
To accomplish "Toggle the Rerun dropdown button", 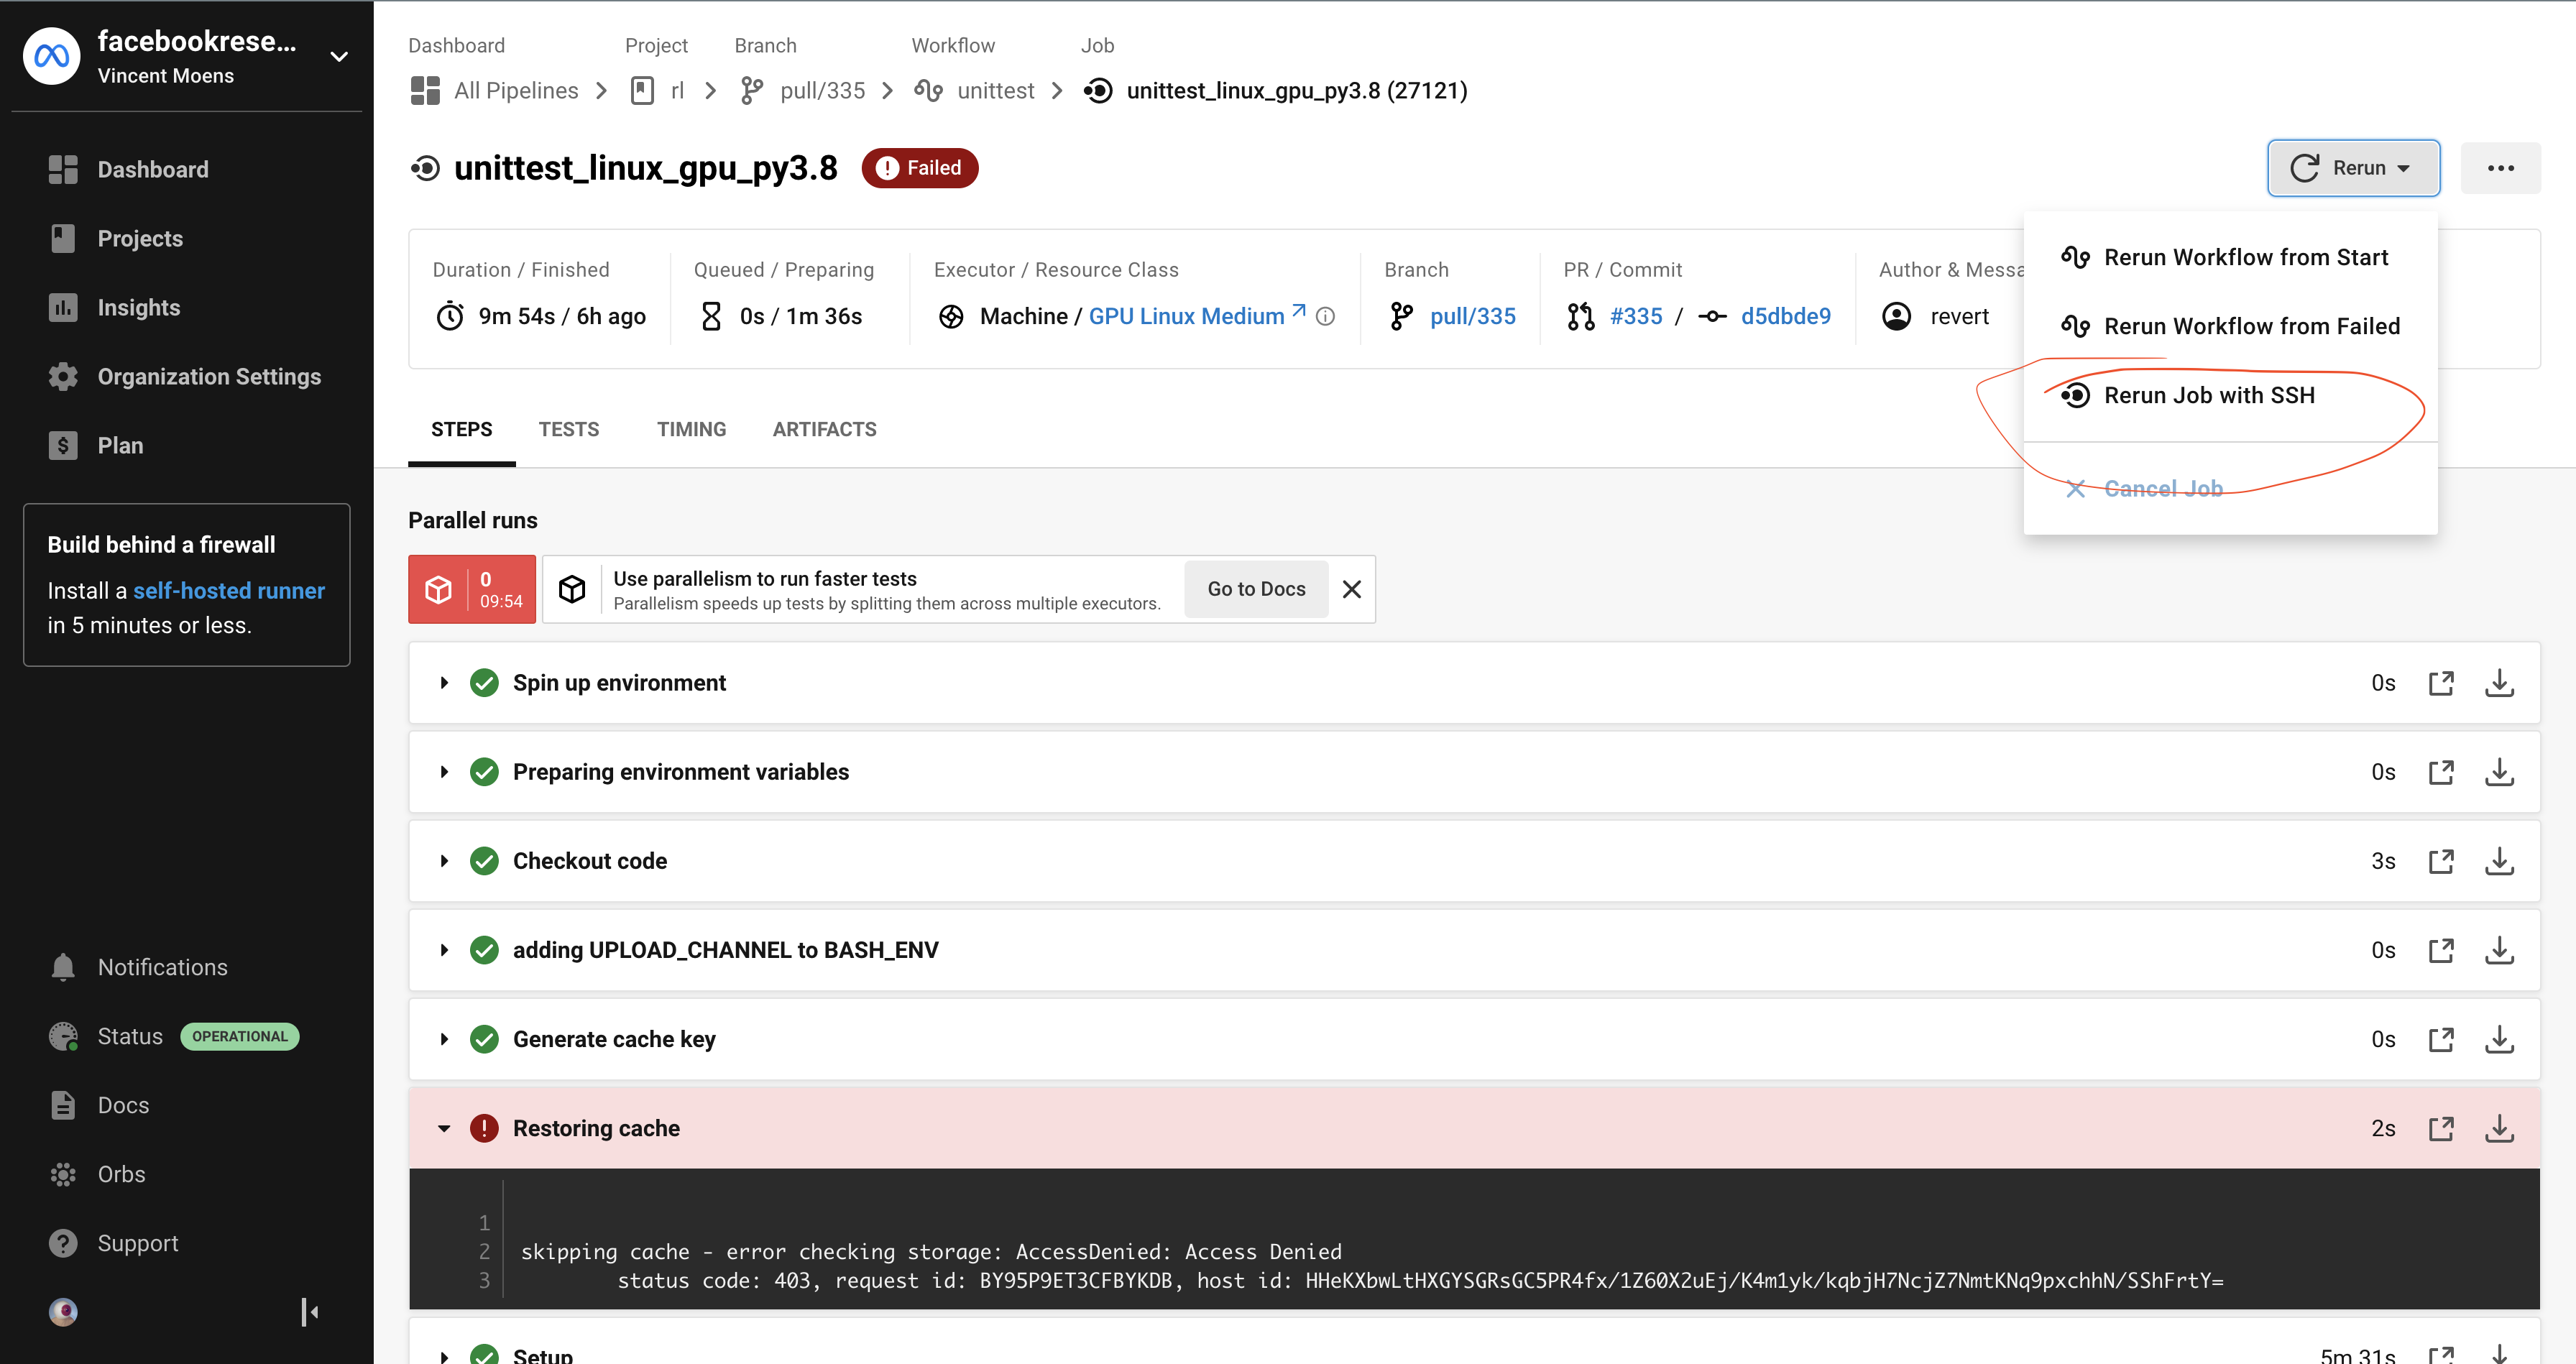I will tap(2352, 168).
